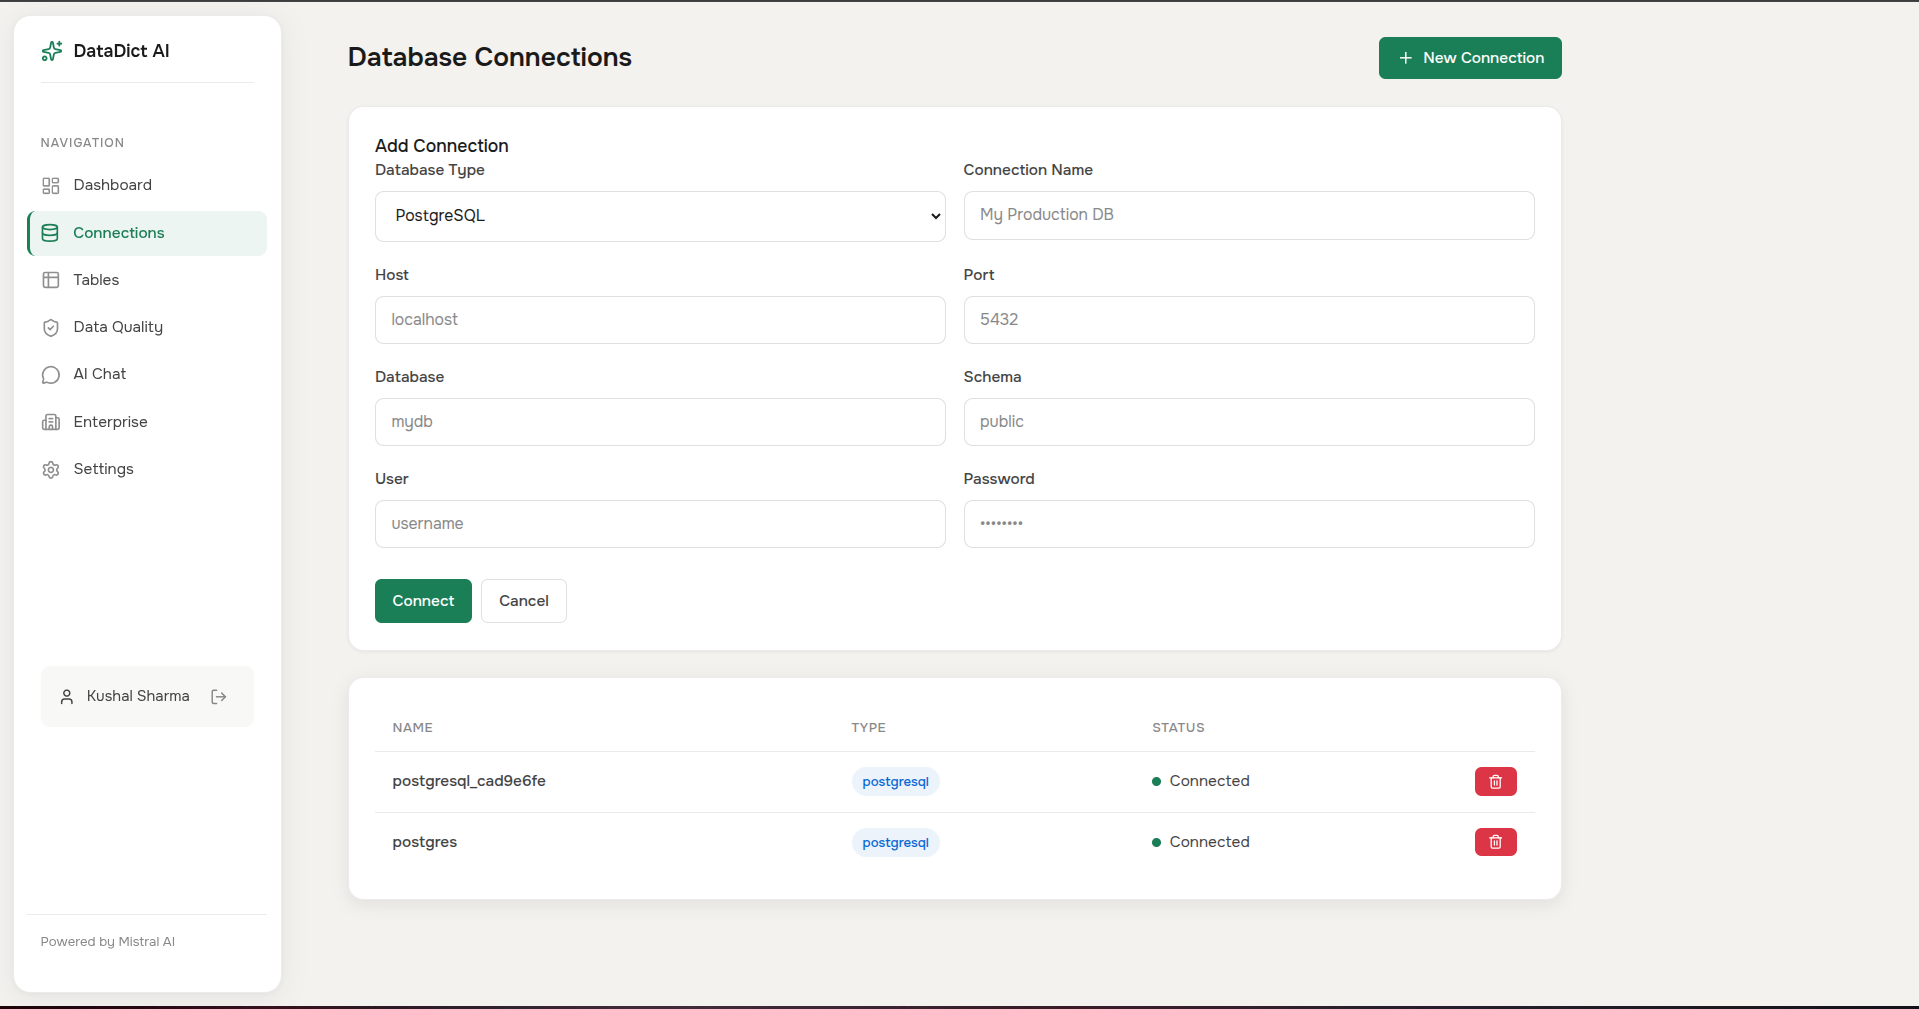This screenshot has height=1009, width=1919.
Task: Open the Database Type dropdown
Action: (659, 216)
